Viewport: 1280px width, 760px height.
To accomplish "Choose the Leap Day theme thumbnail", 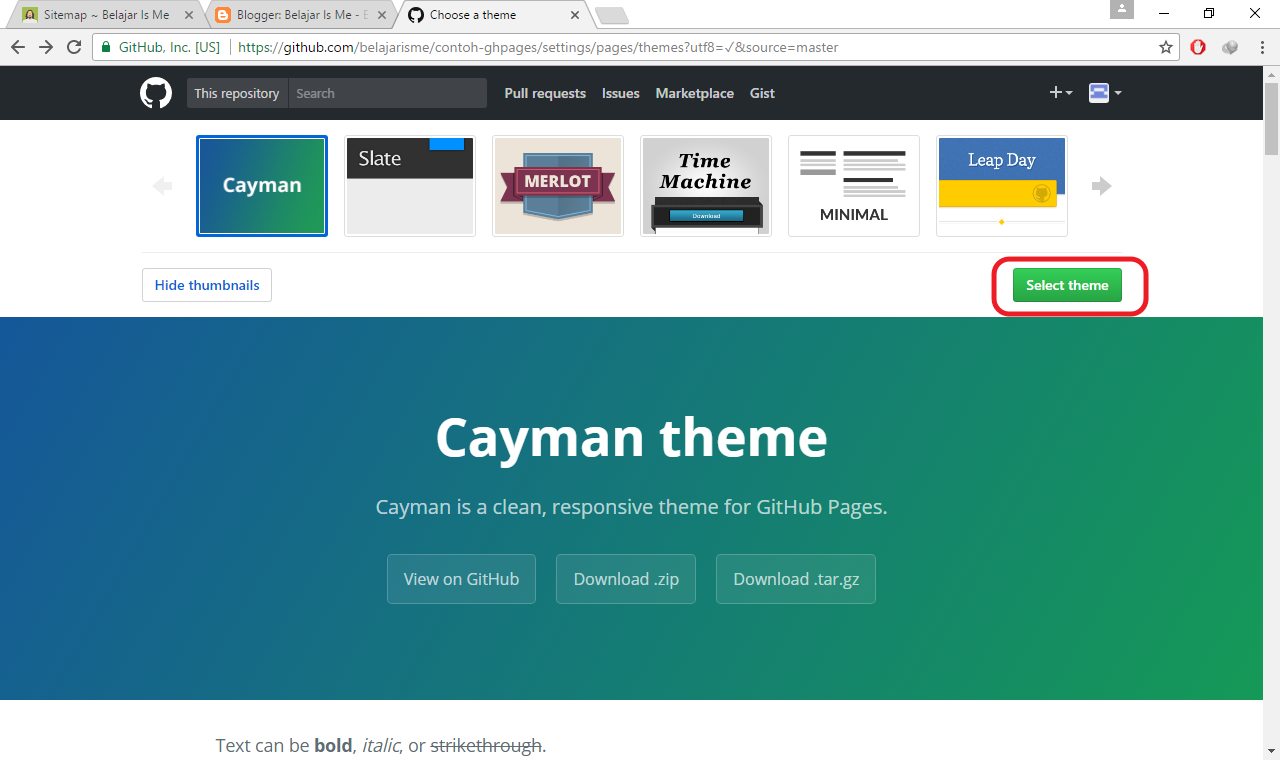I will pos(1002,186).
